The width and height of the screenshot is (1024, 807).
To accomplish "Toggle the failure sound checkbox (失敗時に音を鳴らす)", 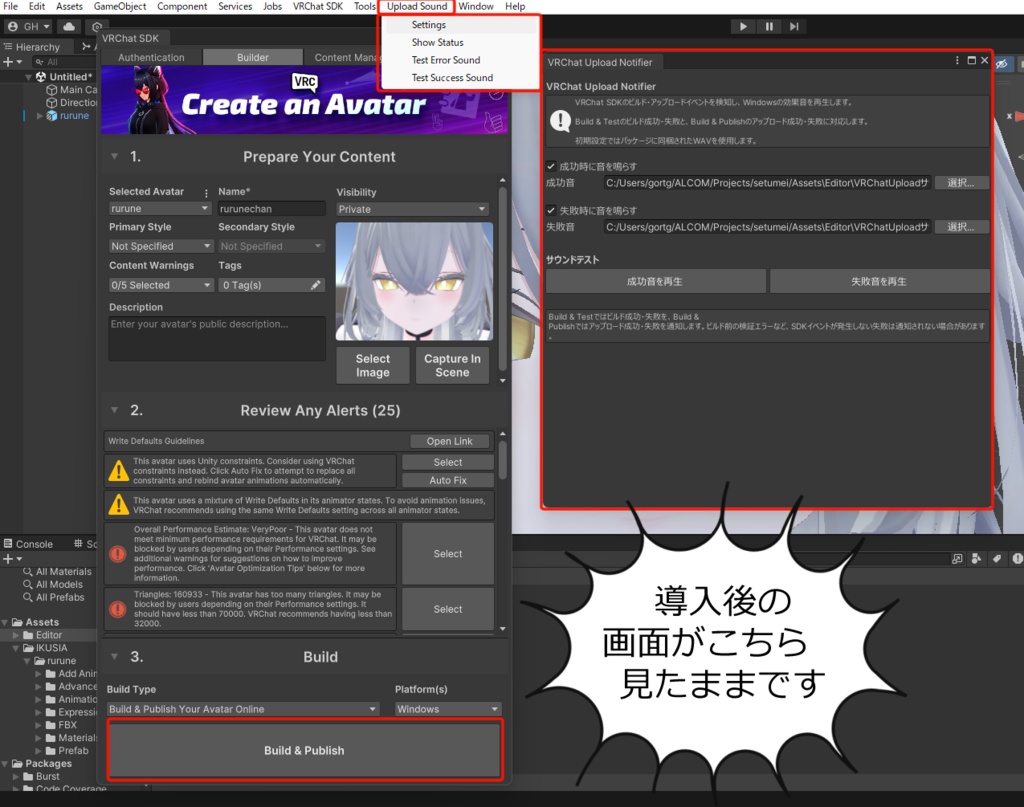I will tap(551, 210).
